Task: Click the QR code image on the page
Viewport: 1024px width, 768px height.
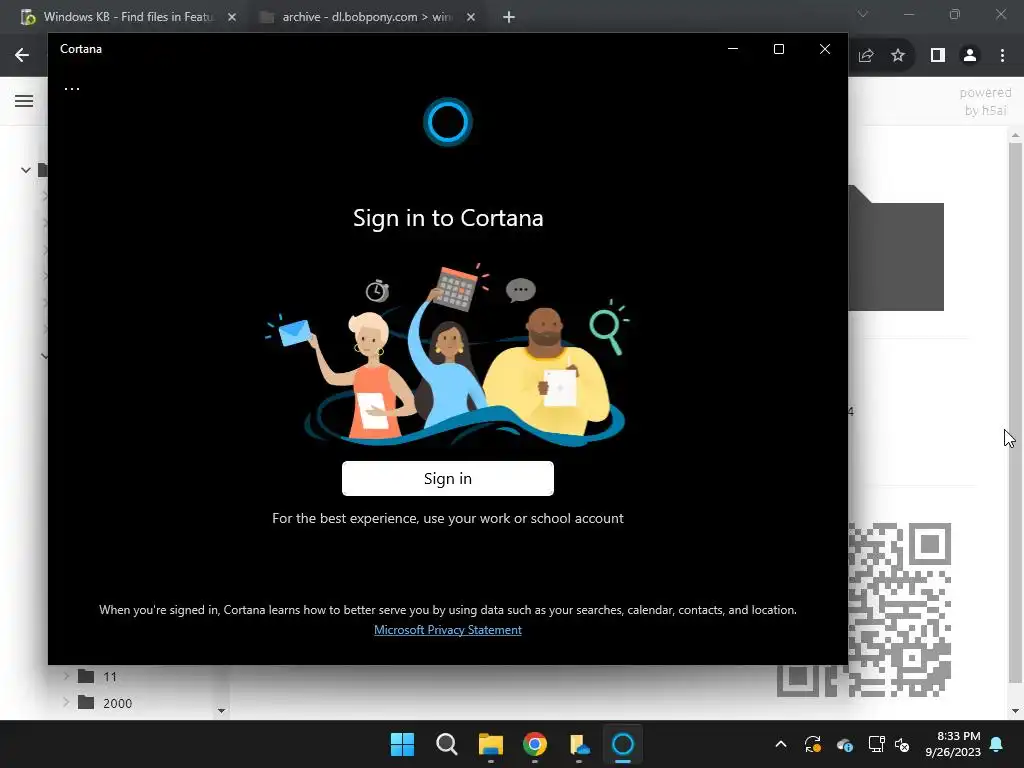Action: click(x=864, y=610)
